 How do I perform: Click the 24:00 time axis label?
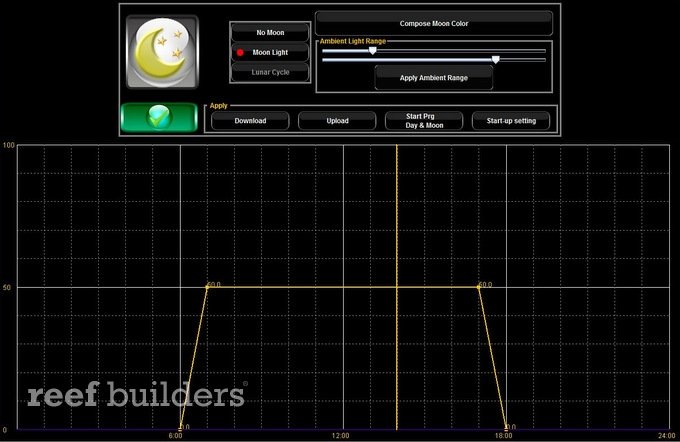point(667,435)
